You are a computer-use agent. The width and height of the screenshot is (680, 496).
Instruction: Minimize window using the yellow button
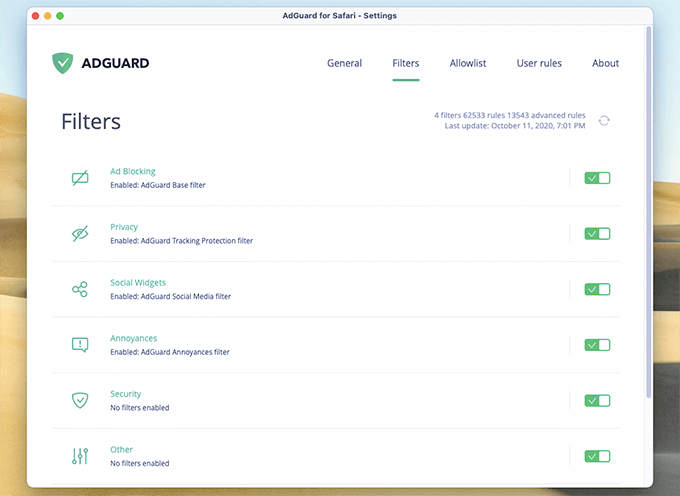point(48,16)
